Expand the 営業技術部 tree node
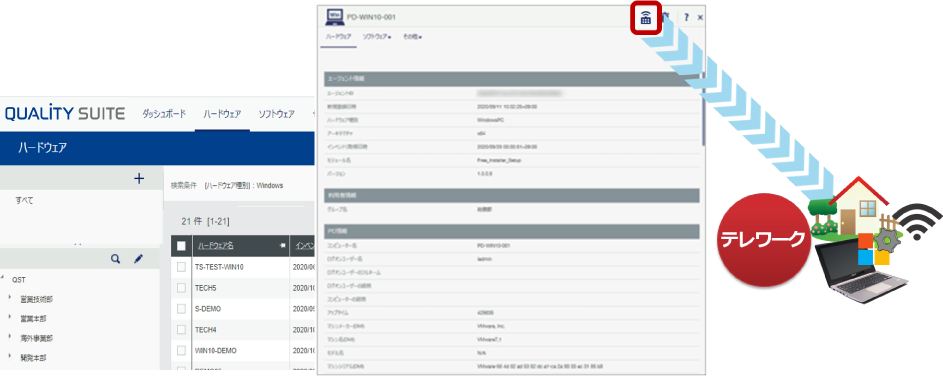Screen dimensions: 943x378 10,298
